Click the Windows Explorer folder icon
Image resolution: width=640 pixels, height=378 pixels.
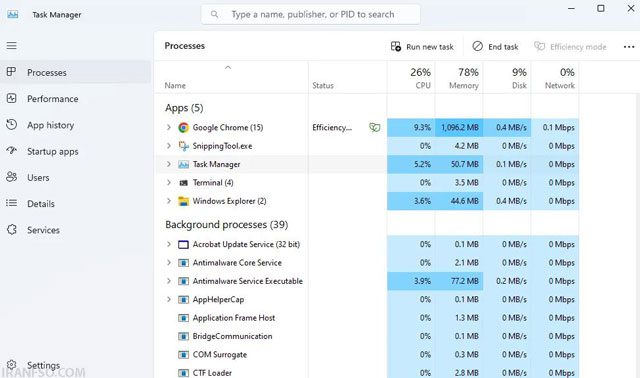click(x=184, y=201)
